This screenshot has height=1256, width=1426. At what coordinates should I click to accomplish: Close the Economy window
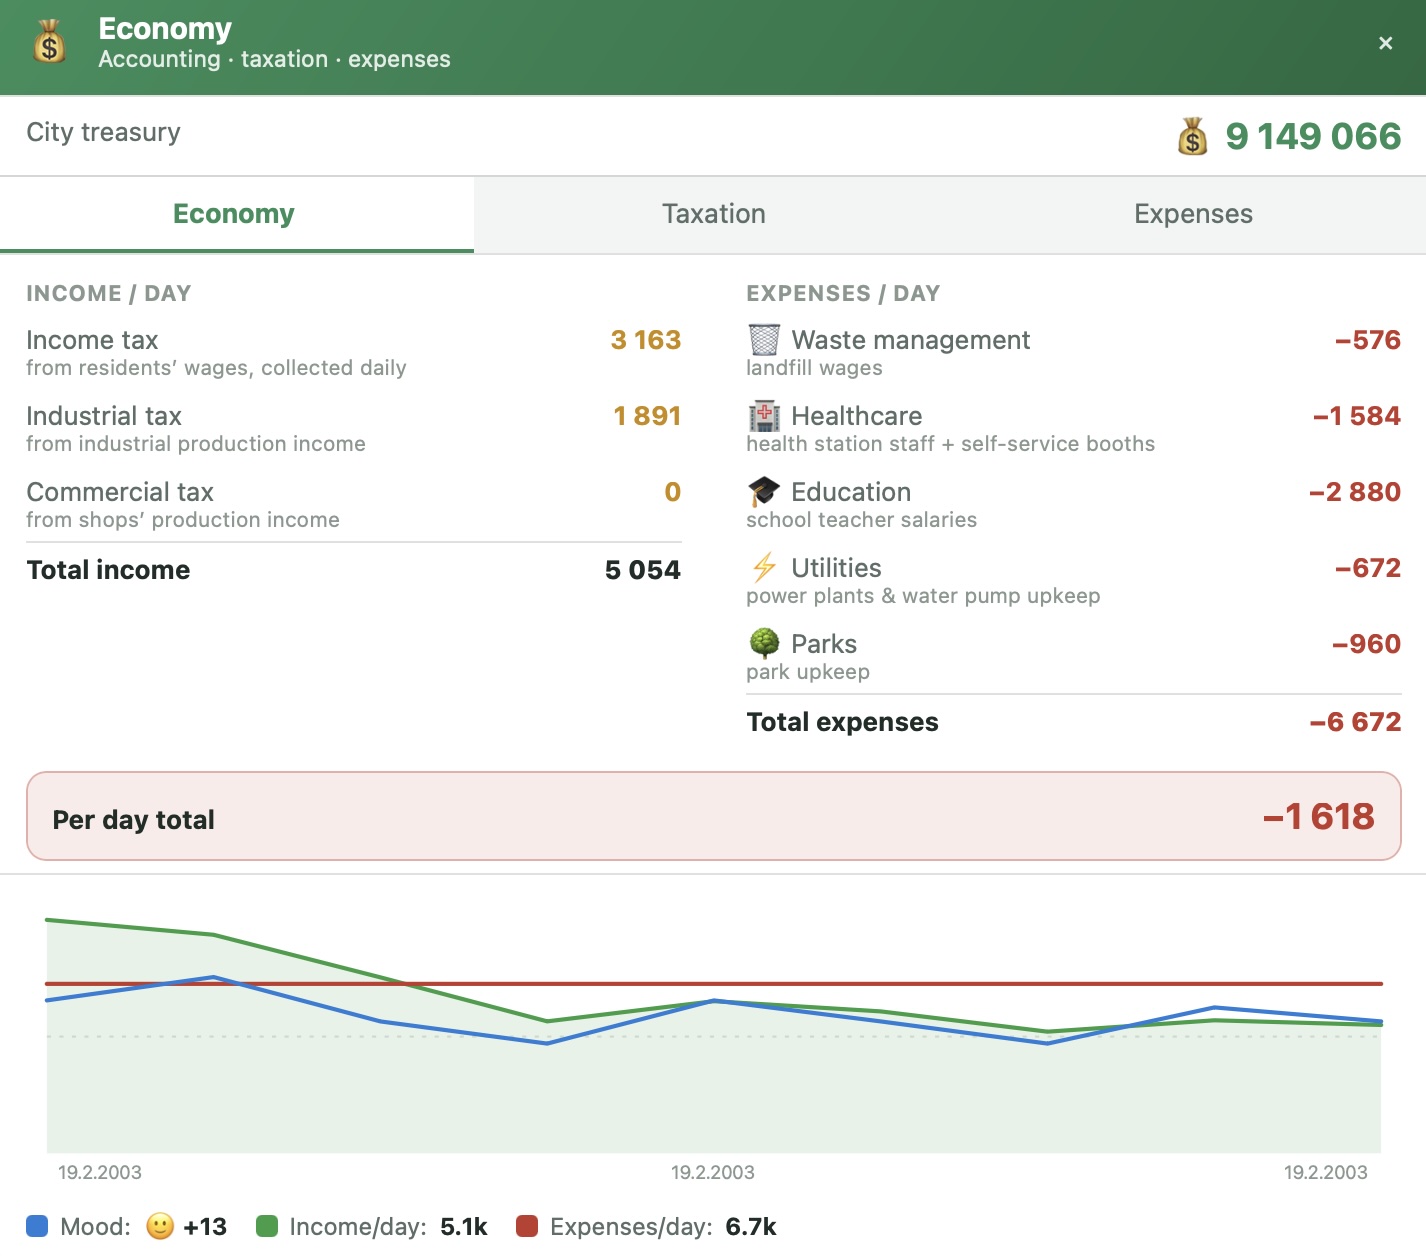pos(1385,43)
